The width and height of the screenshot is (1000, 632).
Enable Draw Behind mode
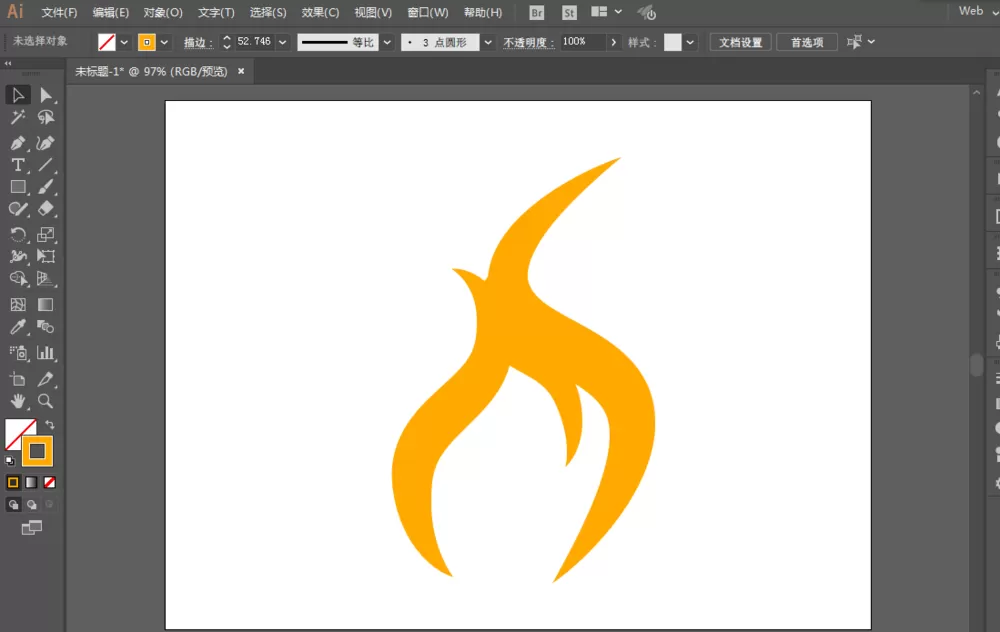[x=31, y=505]
